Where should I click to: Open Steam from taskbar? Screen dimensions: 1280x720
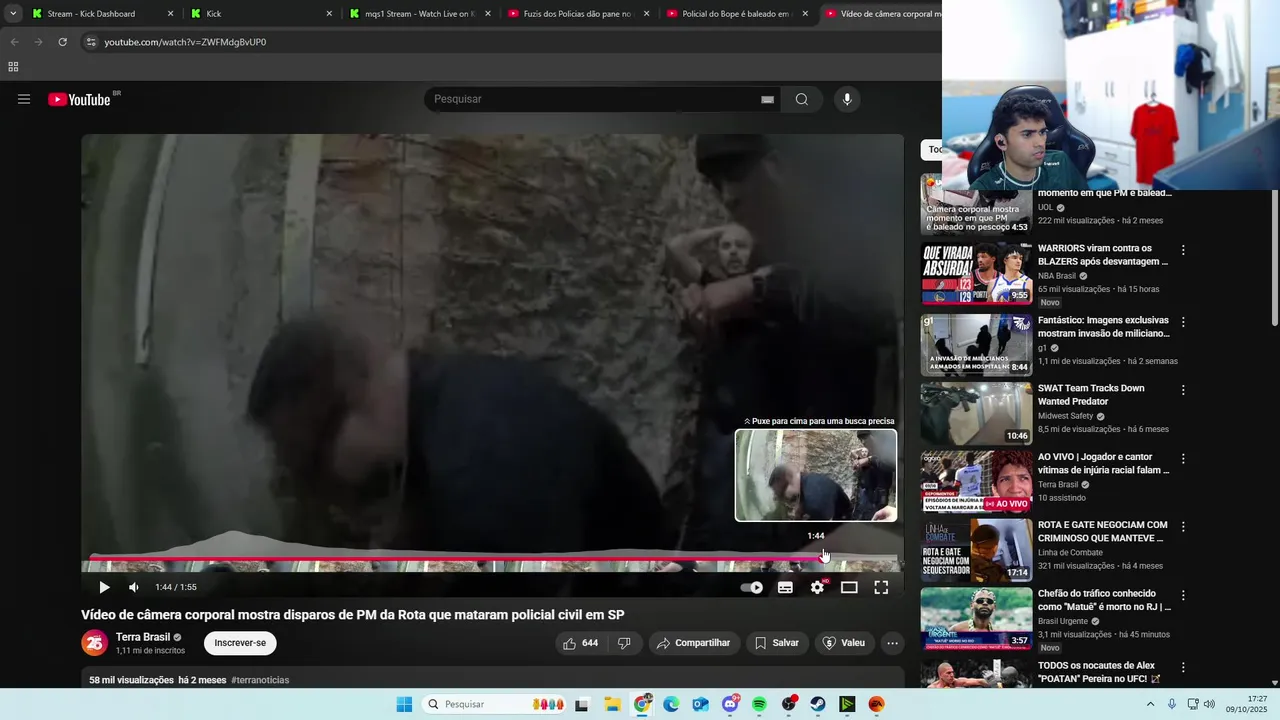coord(818,704)
